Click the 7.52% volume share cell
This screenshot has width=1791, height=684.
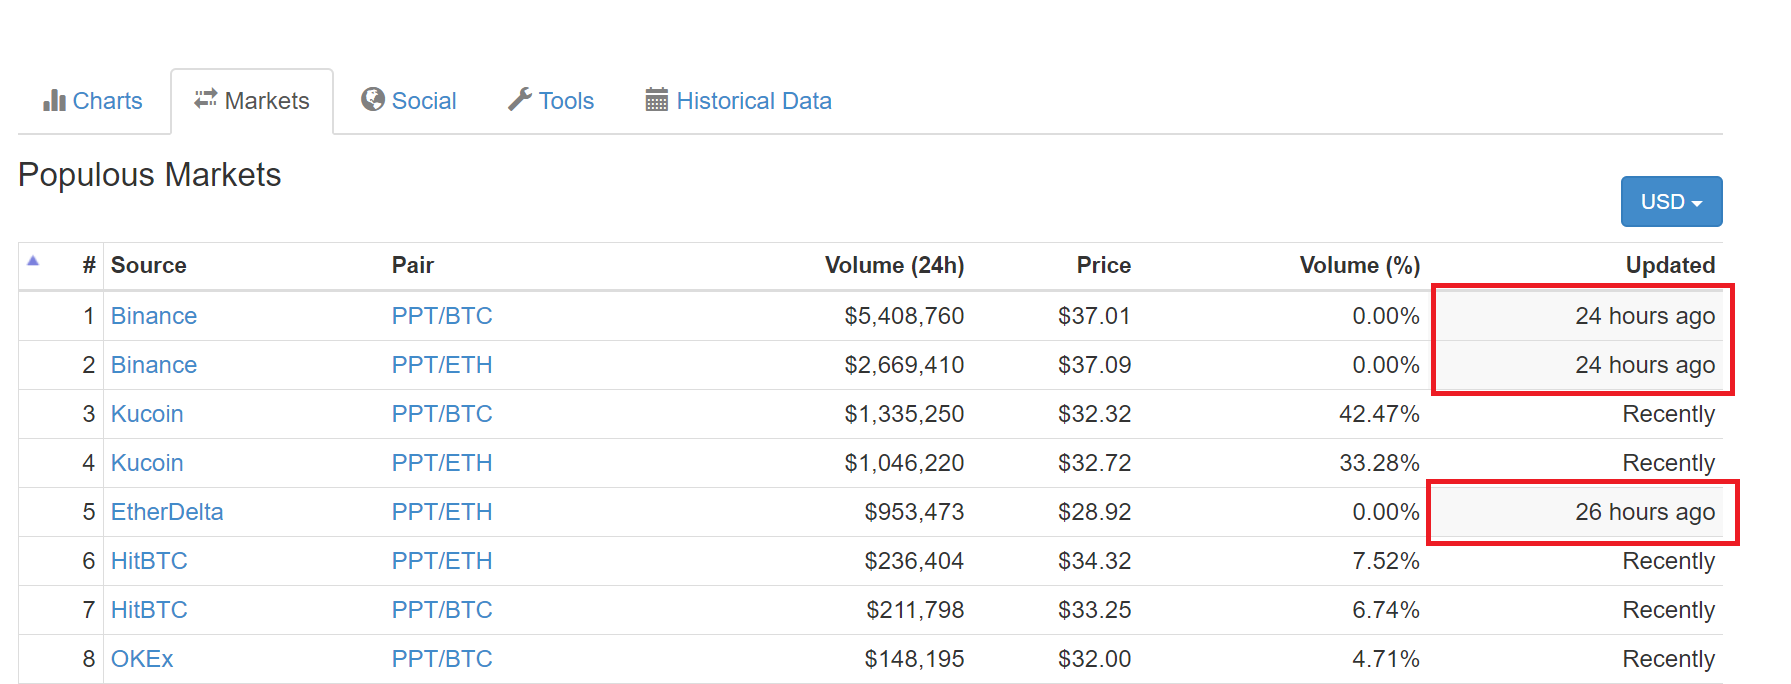click(1385, 561)
